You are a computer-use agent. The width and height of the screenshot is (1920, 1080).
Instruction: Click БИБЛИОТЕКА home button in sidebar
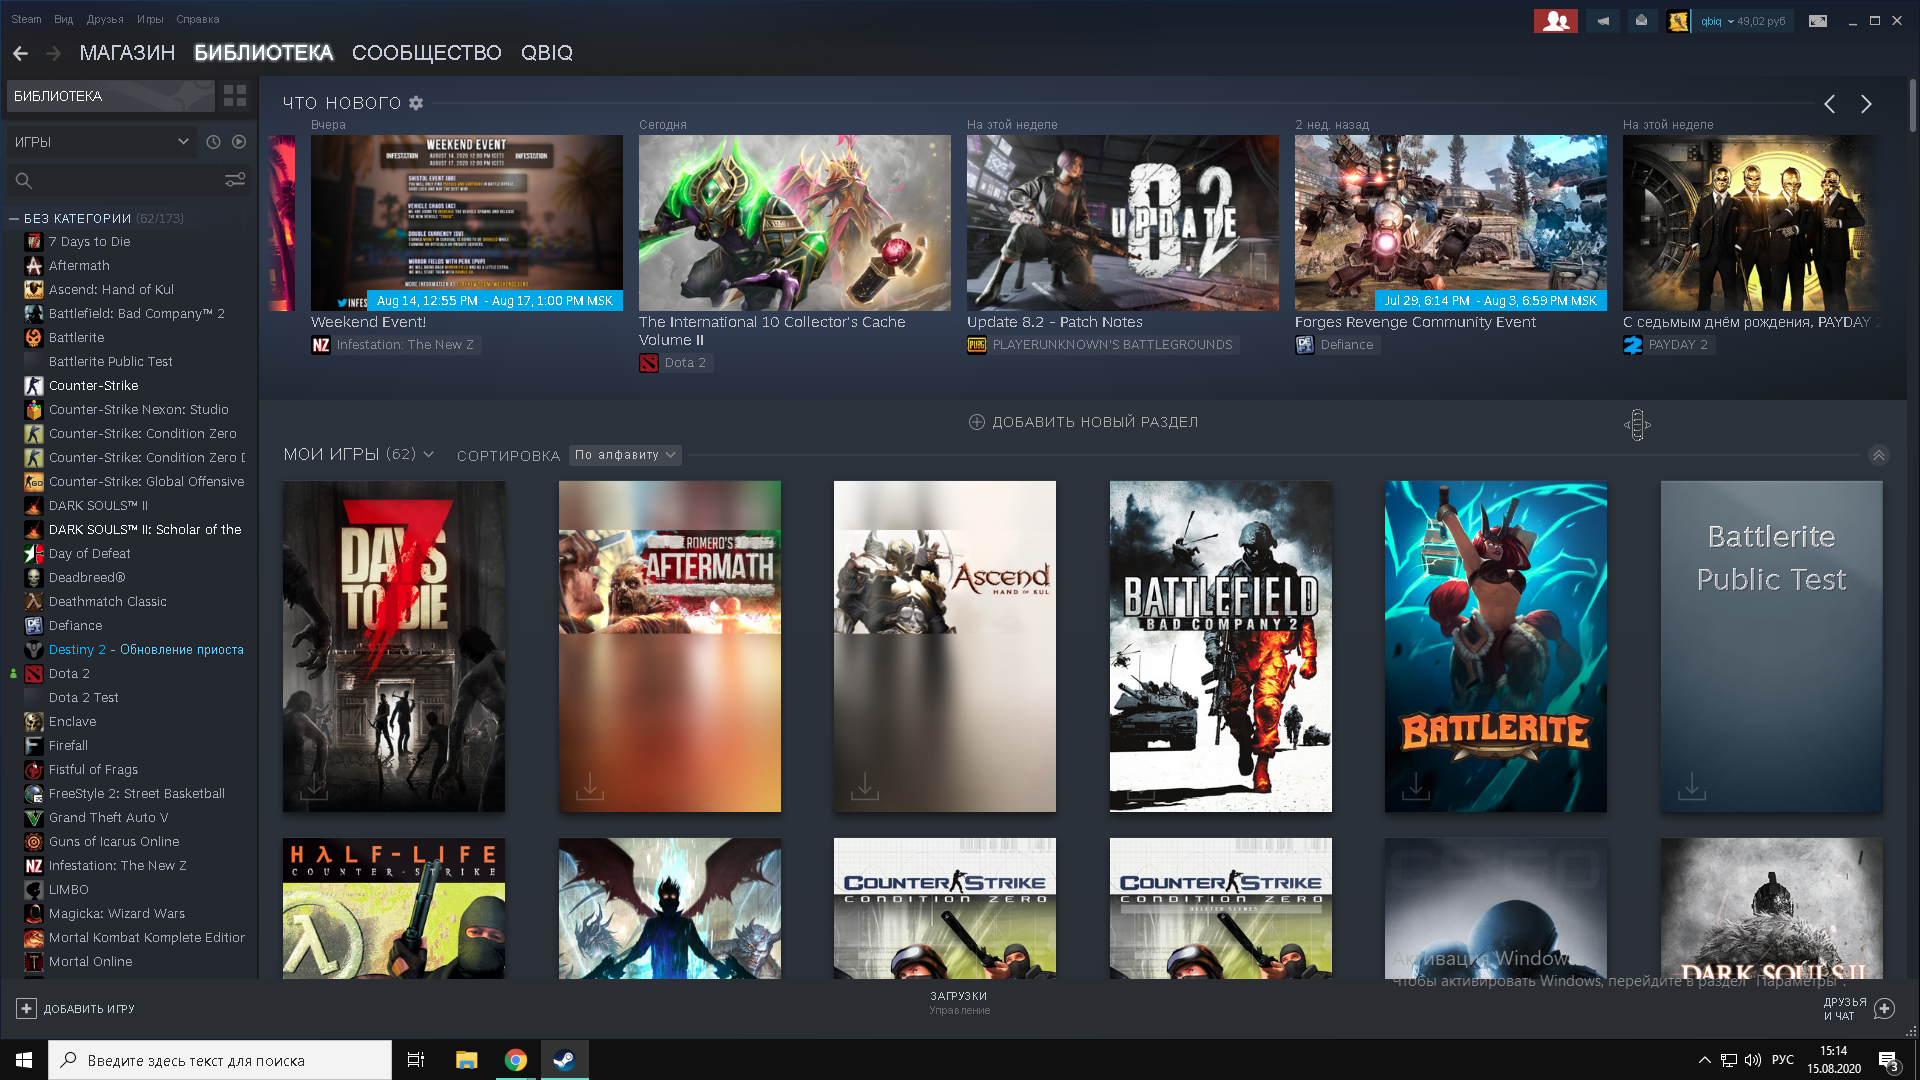coord(110,96)
